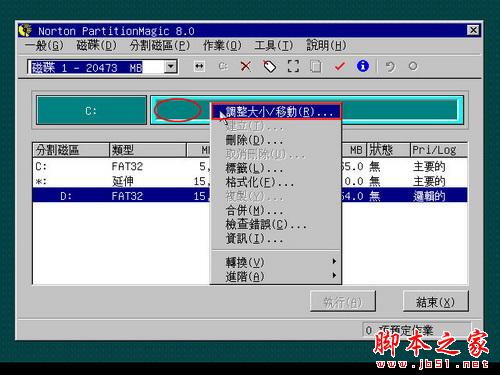The image size is (500, 375).
Task: Click the resize/move partition toolbar icon
Action: tap(199, 66)
